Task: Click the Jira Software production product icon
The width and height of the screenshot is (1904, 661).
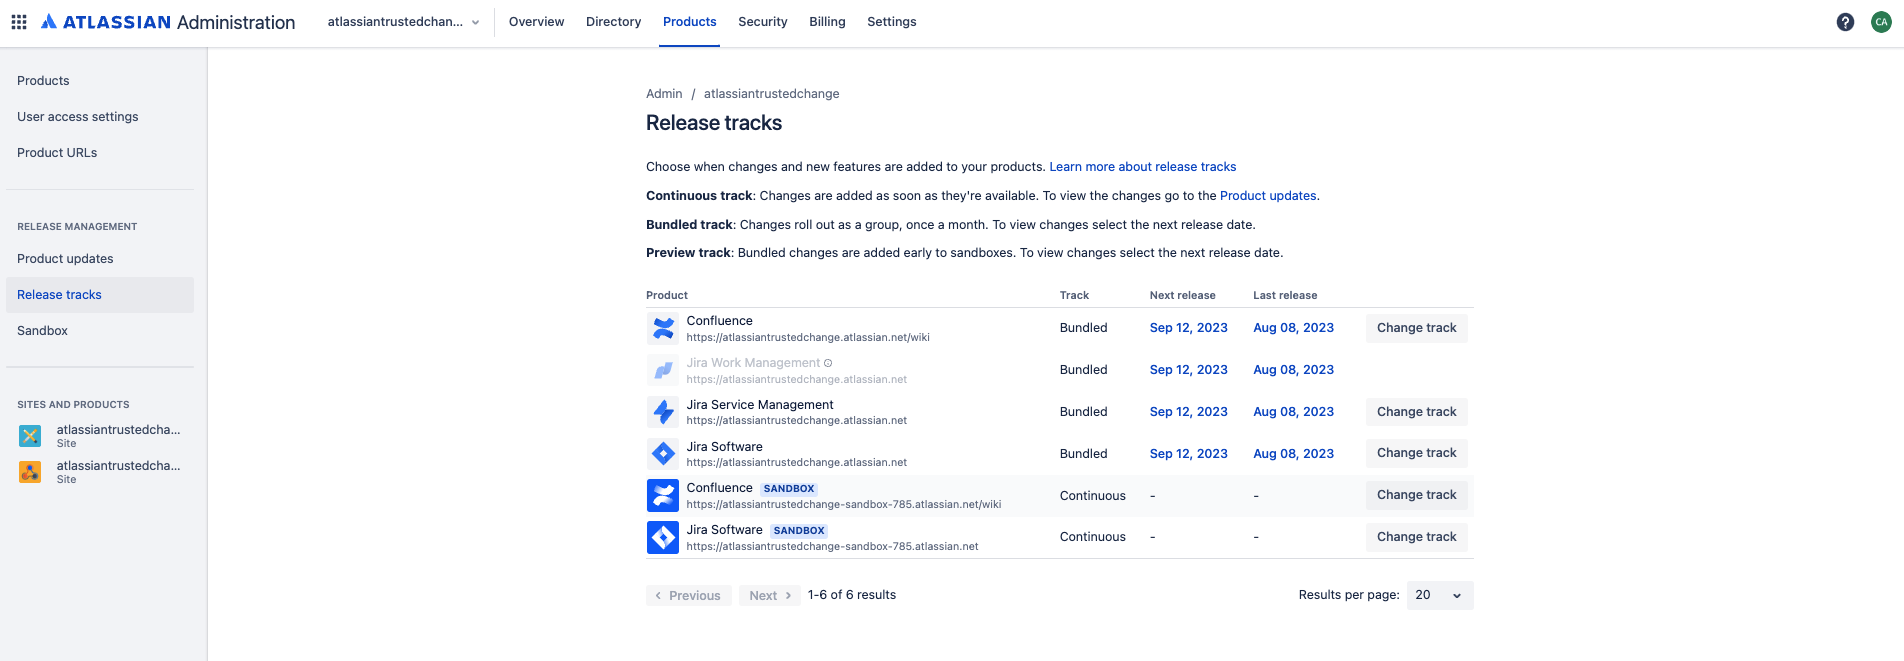Action: click(x=663, y=454)
